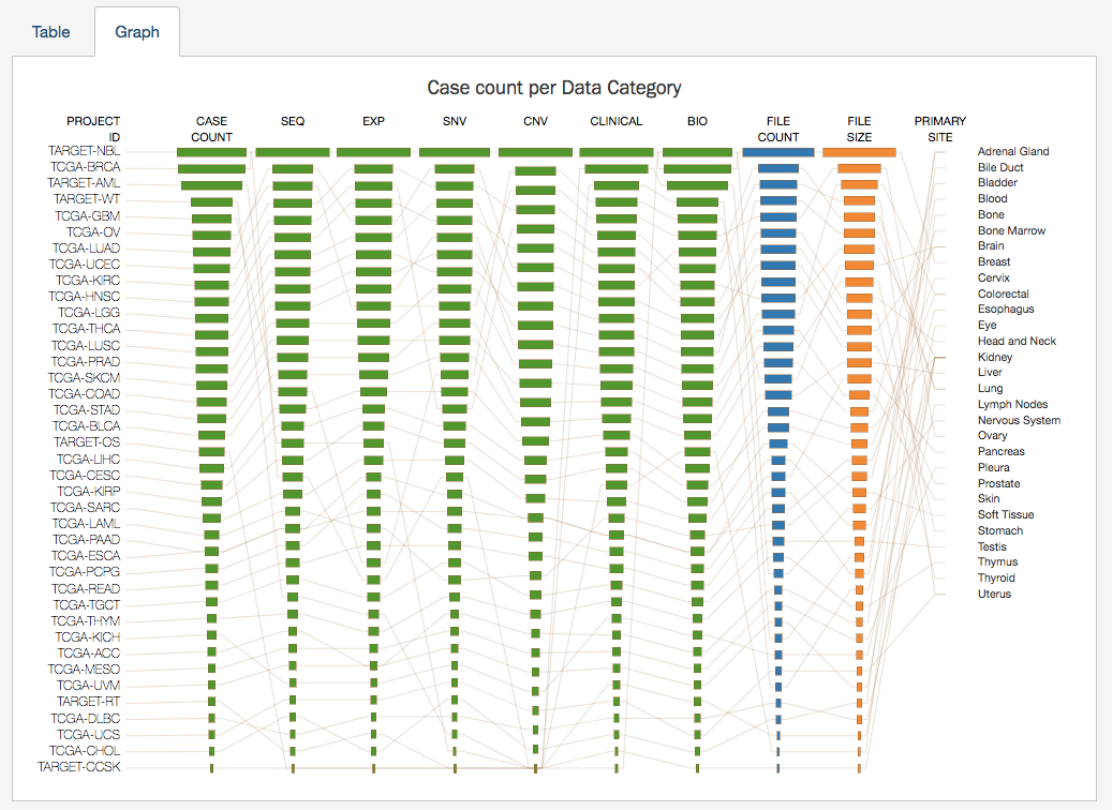Click the green Case Count bar for TCGA-BRCA
The width and height of the screenshot is (1112, 810).
pos(212,169)
